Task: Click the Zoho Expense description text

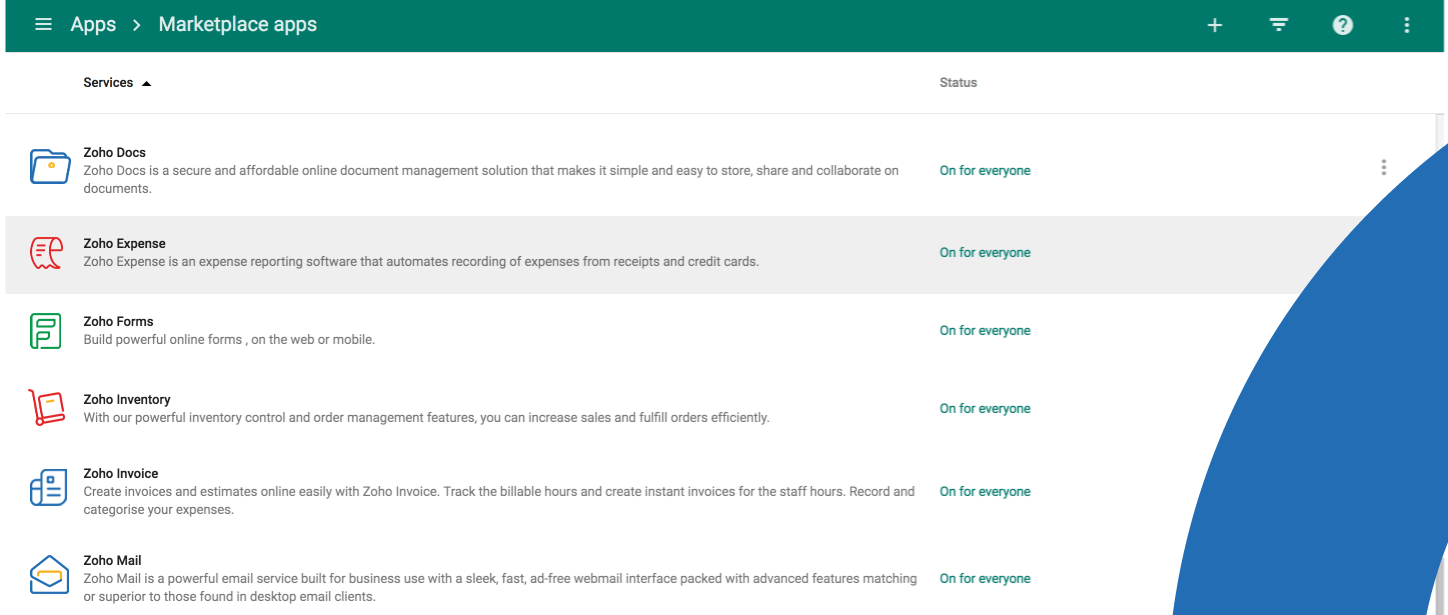Action: pos(421,262)
